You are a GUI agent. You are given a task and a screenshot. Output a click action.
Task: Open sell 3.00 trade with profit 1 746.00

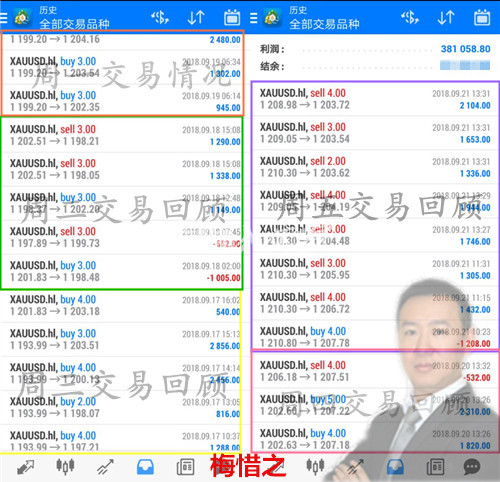coord(375,235)
